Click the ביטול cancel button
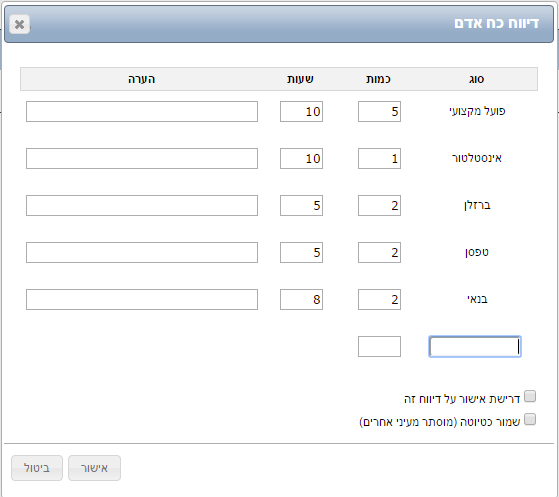 point(37,468)
